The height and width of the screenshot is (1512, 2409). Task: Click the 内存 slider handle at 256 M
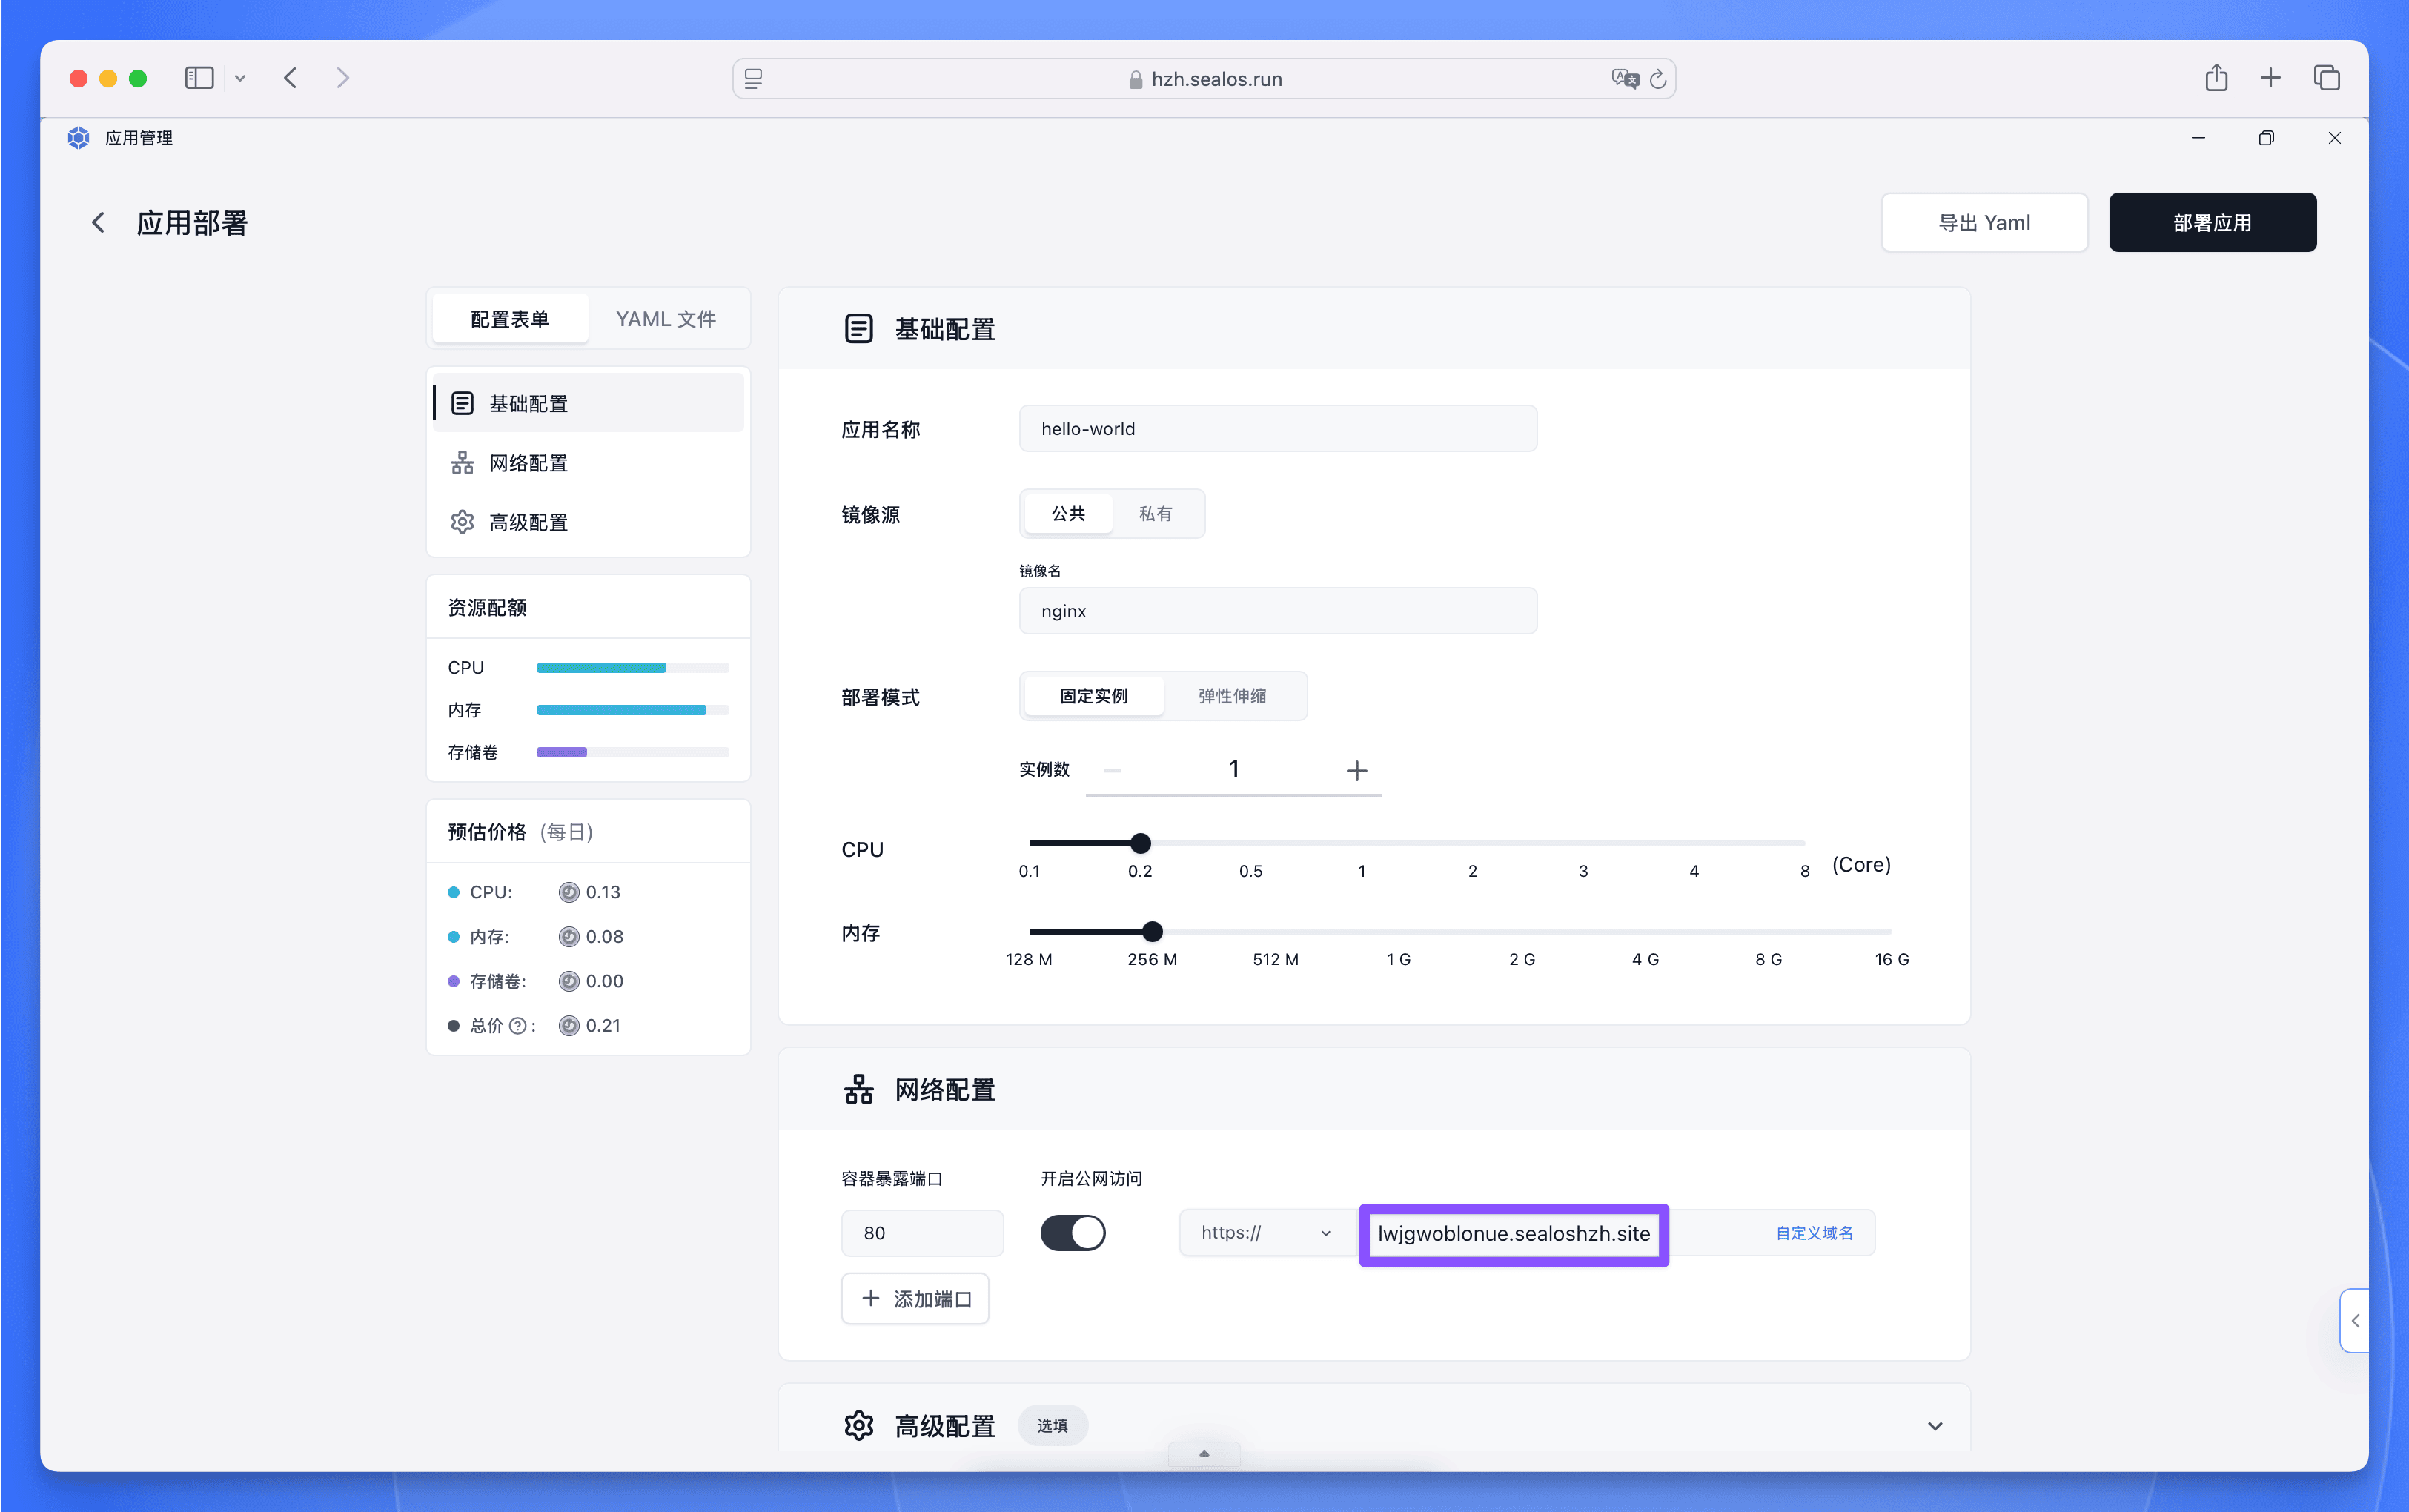(x=1152, y=931)
